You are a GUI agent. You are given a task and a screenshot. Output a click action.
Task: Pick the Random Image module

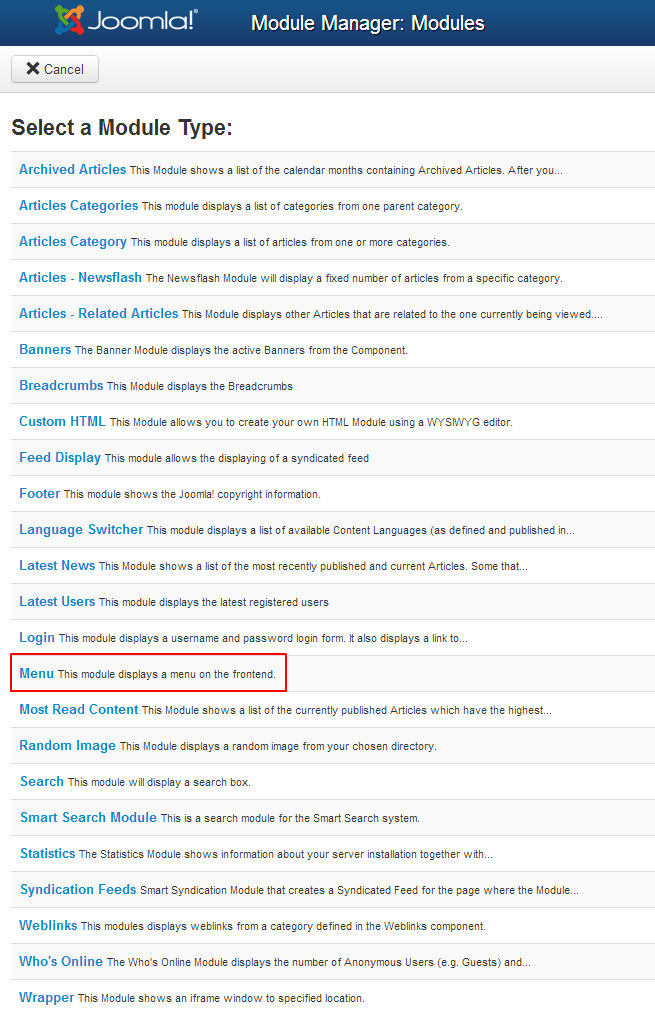67,746
